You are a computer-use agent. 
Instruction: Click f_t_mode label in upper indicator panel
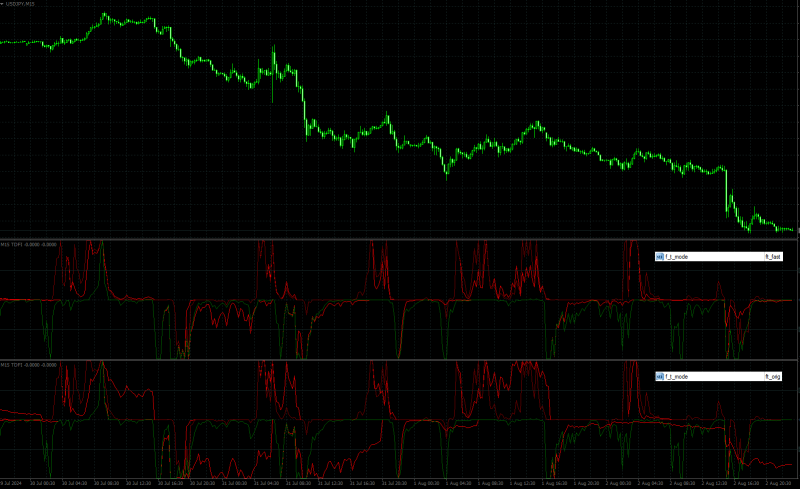(677, 257)
